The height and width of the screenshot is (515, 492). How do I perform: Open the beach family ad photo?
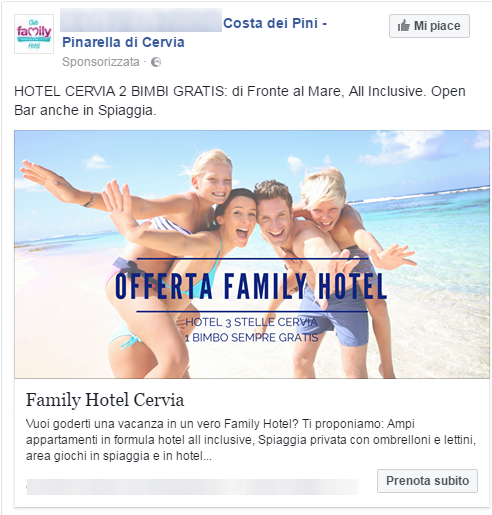coord(252,254)
